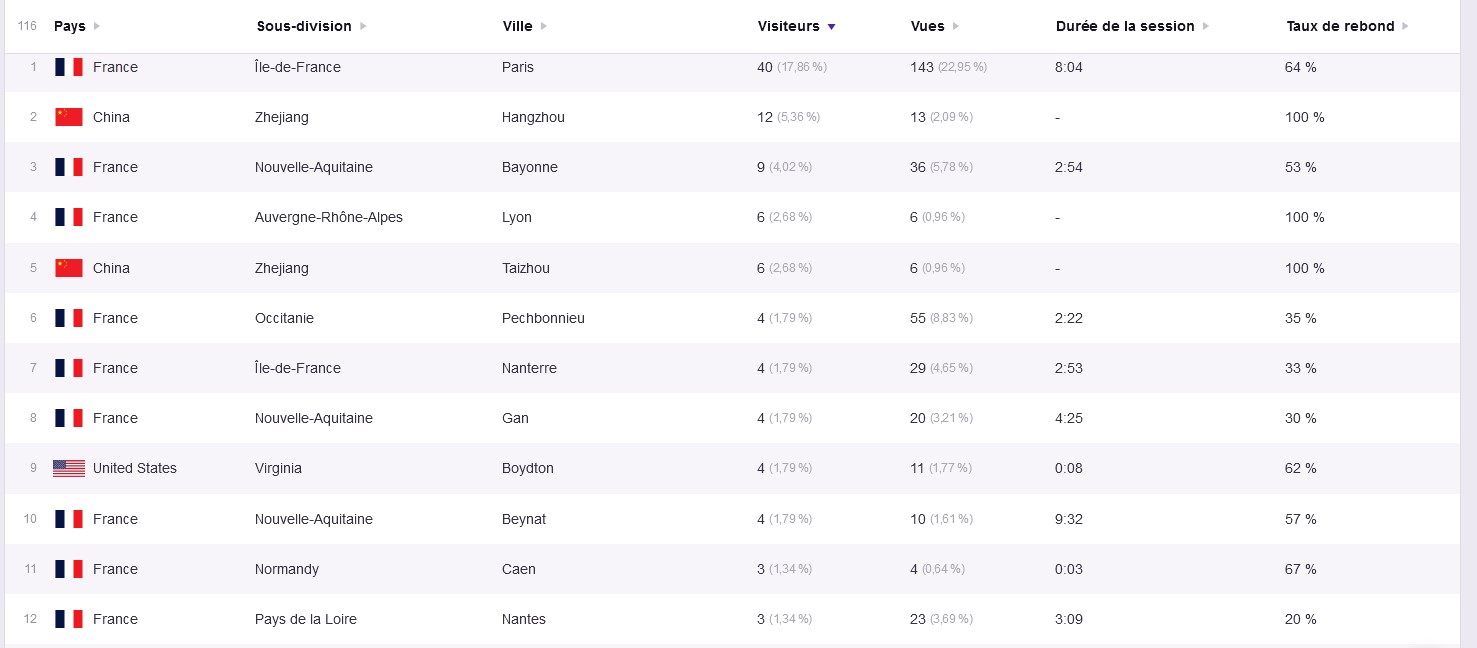Click the France flag in Caen row
Viewport: 1477px width, 648px height.
pos(69,569)
